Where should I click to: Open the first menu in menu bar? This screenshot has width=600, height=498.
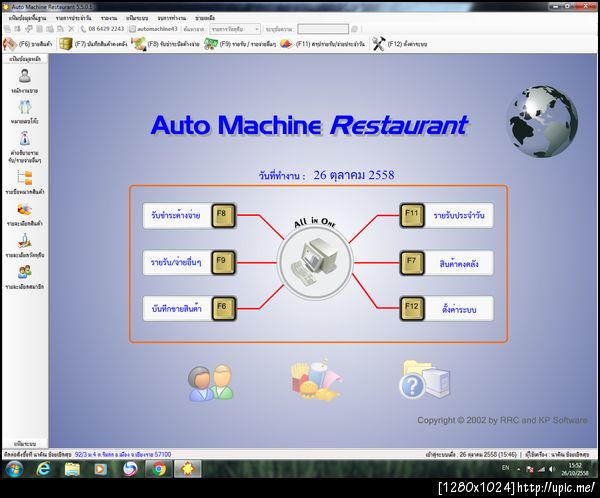[28, 18]
